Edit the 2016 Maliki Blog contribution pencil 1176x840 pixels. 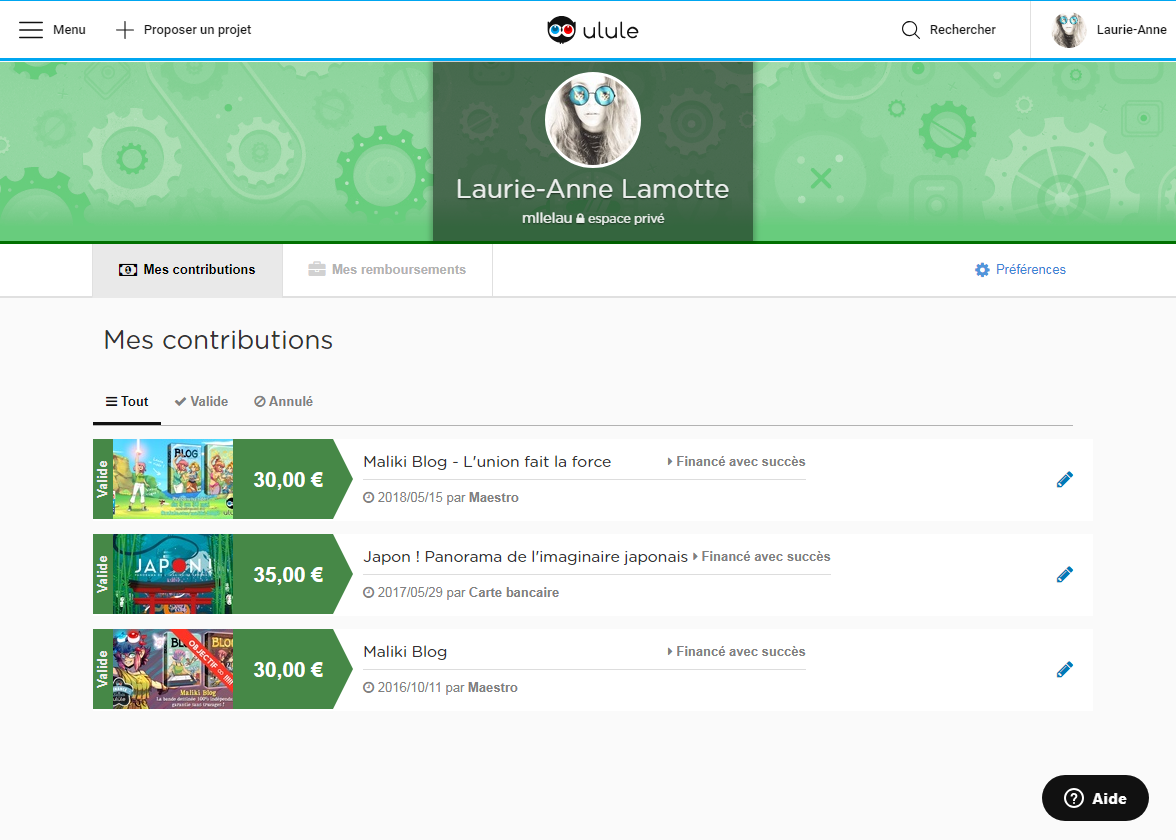(x=1065, y=670)
